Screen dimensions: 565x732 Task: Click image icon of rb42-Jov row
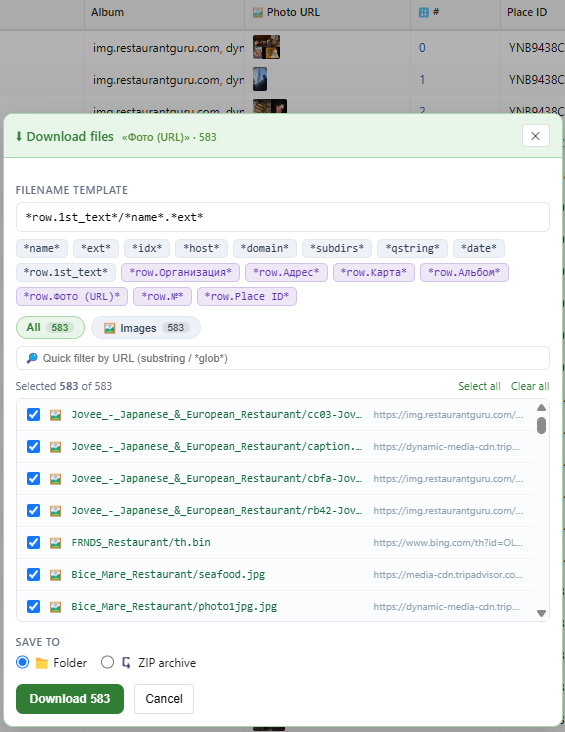pyautogui.click(x=56, y=511)
